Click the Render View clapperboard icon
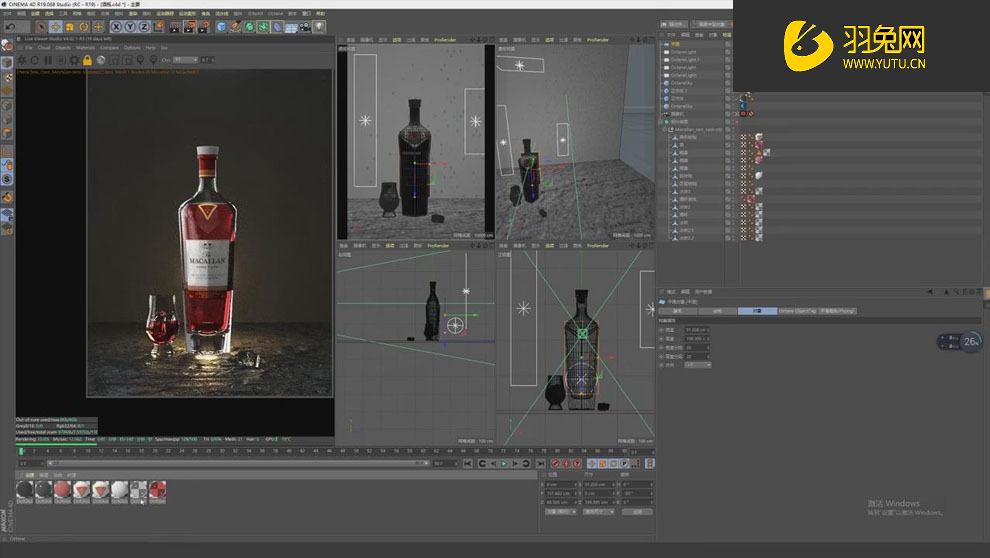The height and width of the screenshot is (558, 990). click(175, 27)
